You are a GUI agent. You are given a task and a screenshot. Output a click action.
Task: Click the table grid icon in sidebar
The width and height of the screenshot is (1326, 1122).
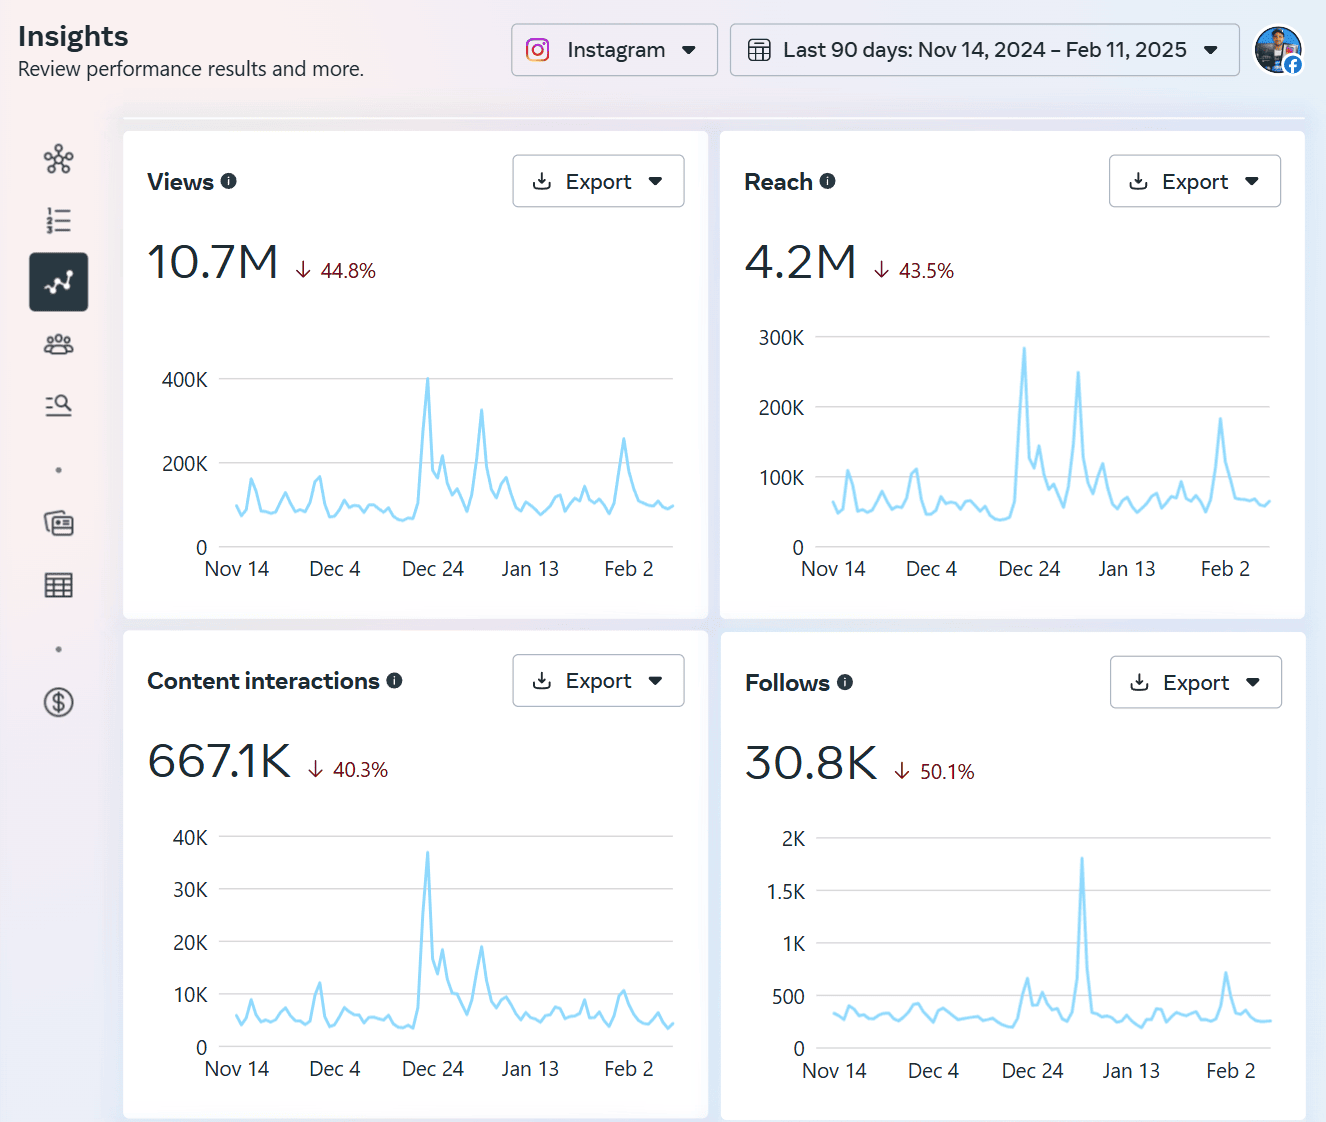(x=59, y=585)
